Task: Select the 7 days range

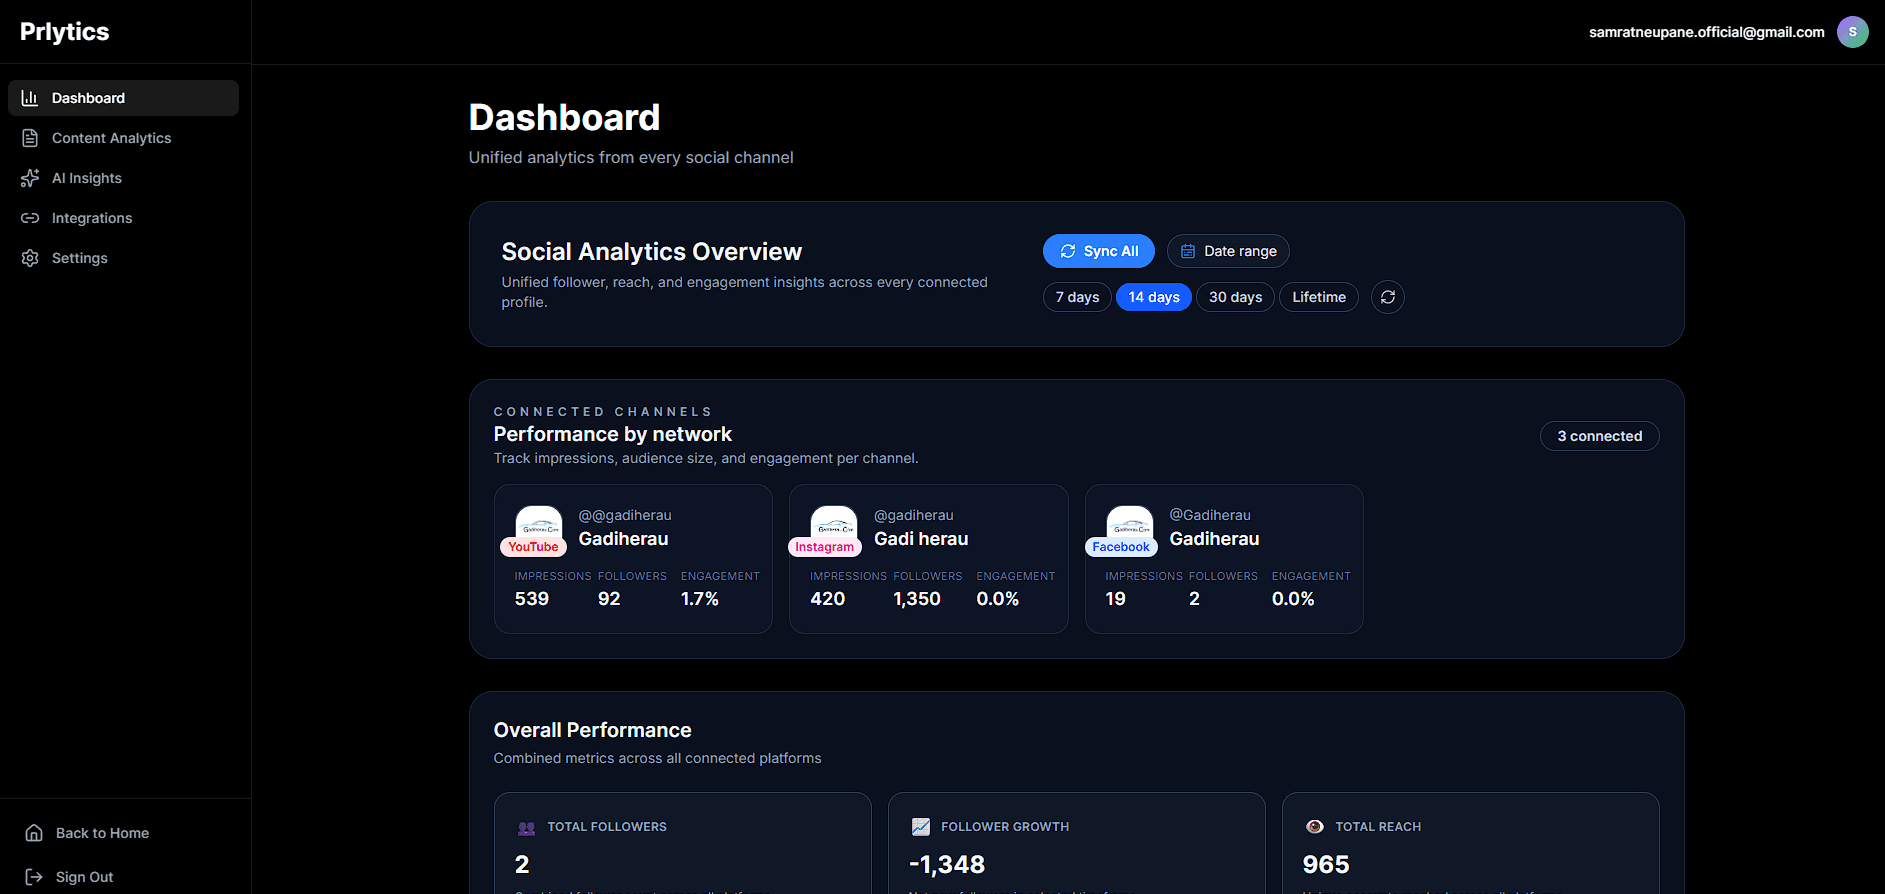Action: [x=1077, y=297]
